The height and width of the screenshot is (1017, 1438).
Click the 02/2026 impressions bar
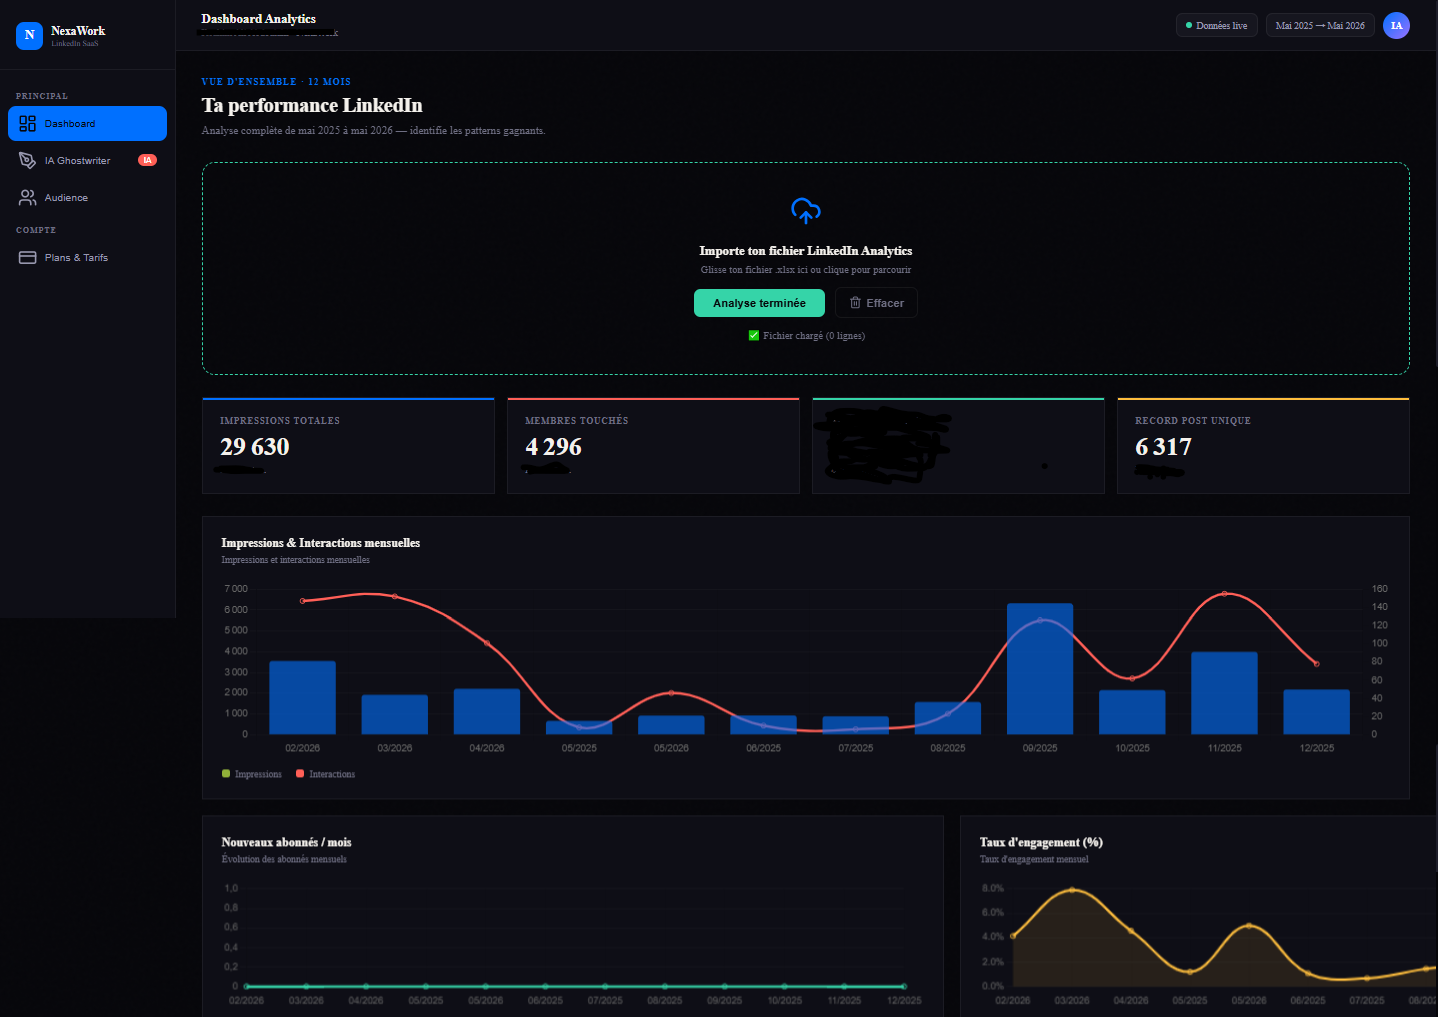pos(302,698)
